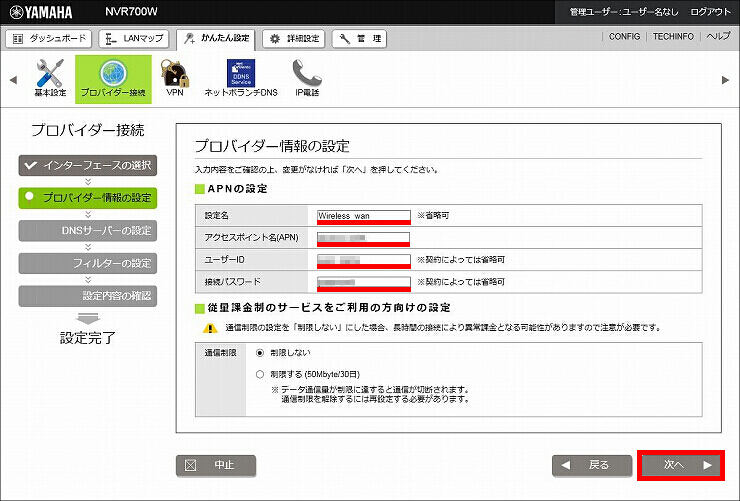Image resolution: width=740 pixels, height=501 pixels.
Task: Select DNSサーバーの設定 step
Action: 88,231
